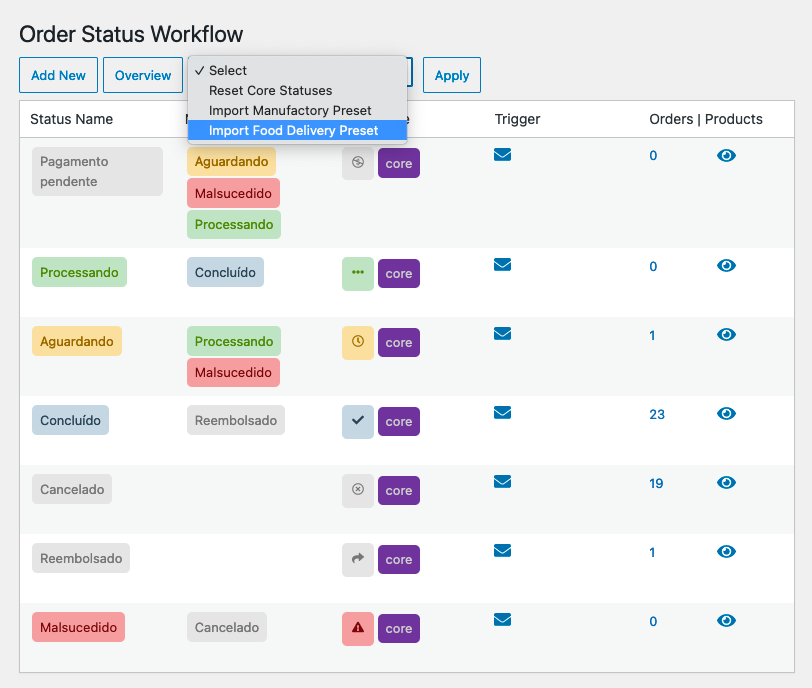Screen dimensions: 812x688
Task: Click Reembolsado next status of Concluído row
Action: pos(236,420)
